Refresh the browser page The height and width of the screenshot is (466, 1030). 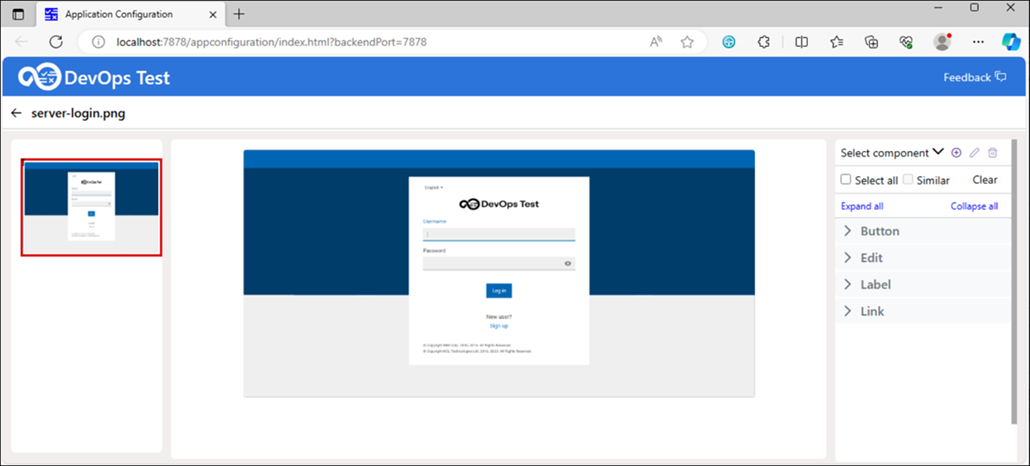click(56, 42)
